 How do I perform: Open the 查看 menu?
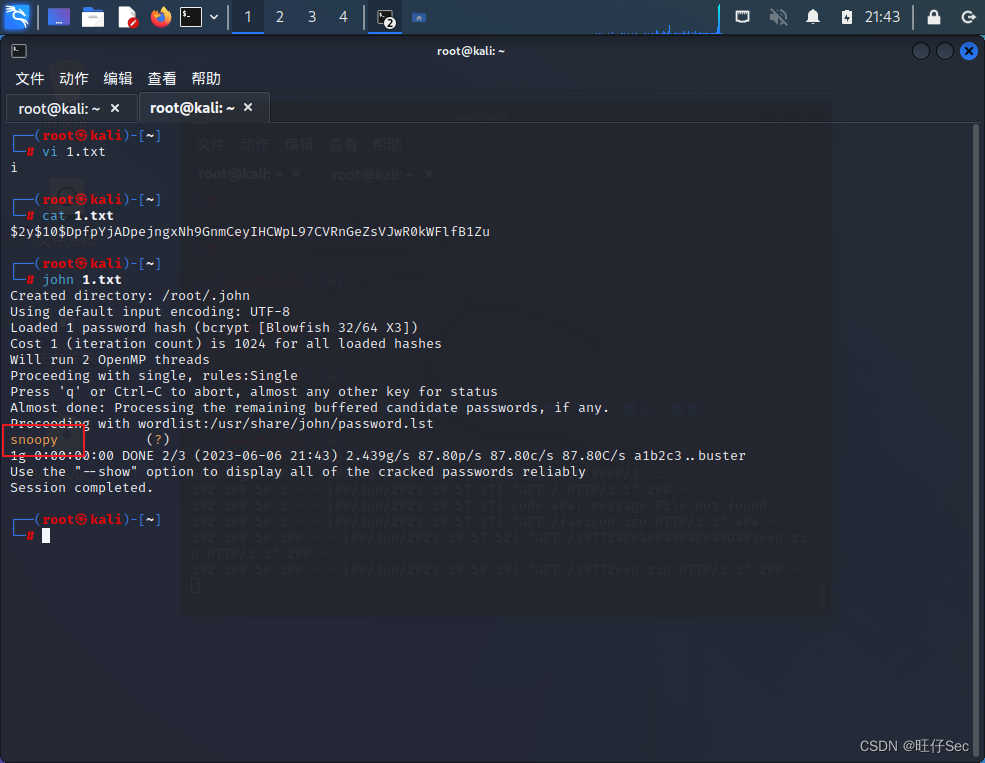(161, 78)
